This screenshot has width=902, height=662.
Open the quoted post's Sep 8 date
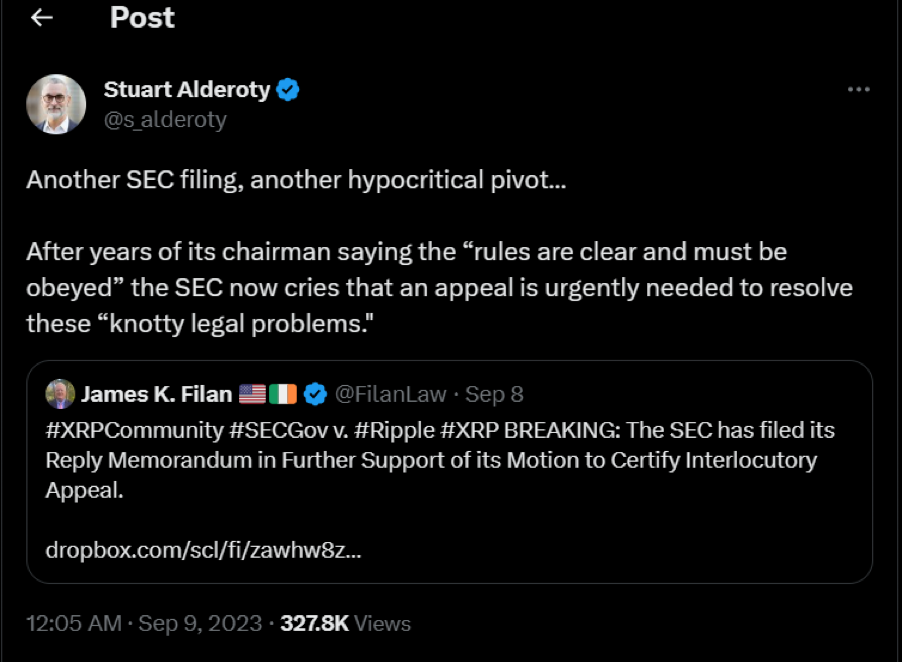pos(494,394)
